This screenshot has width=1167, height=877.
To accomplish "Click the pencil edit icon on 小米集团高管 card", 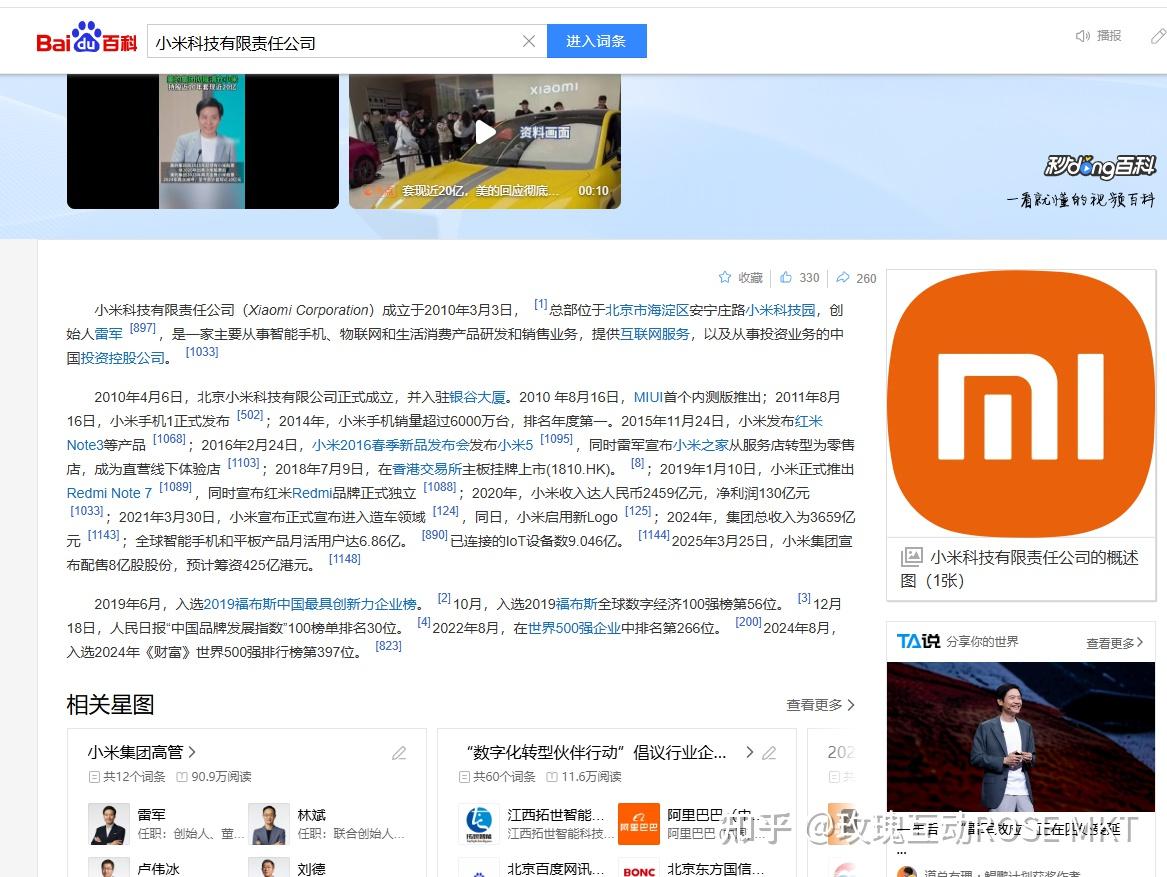I will (x=399, y=752).
